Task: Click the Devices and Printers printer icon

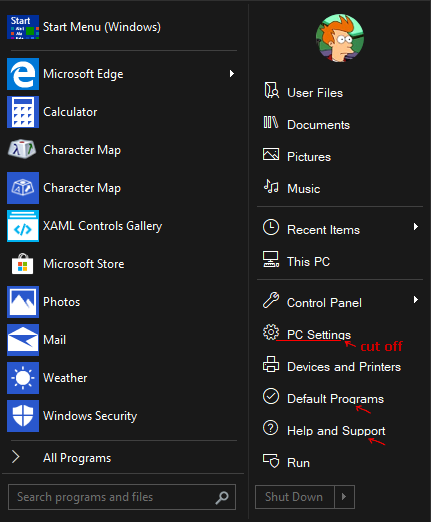Action: 271,364
